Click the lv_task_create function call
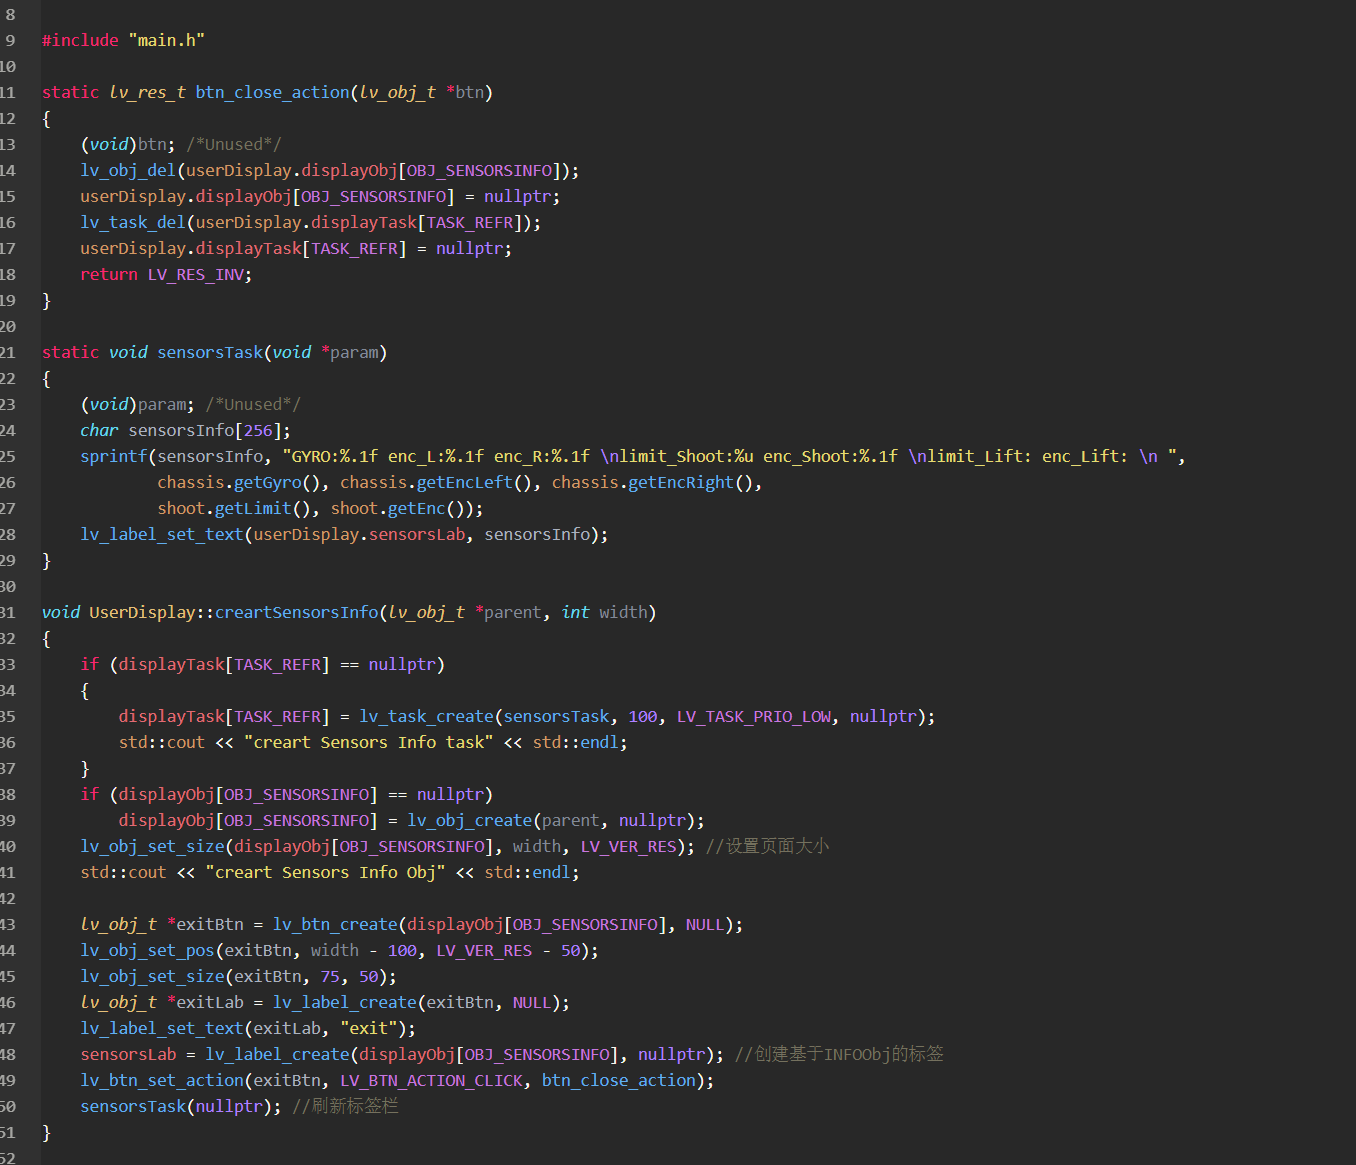This screenshot has width=1356, height=1165. (x=427, y=716)
